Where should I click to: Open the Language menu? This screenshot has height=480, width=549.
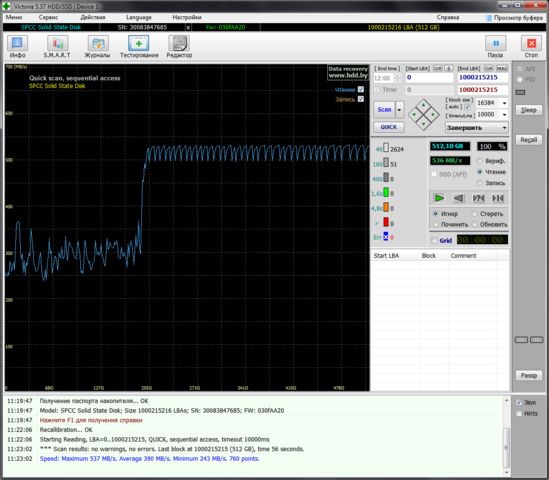coord(139,17)
